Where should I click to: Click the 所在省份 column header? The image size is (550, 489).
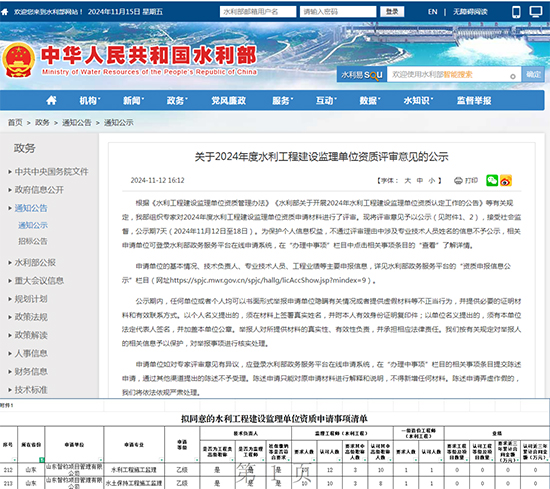(31, 444)
